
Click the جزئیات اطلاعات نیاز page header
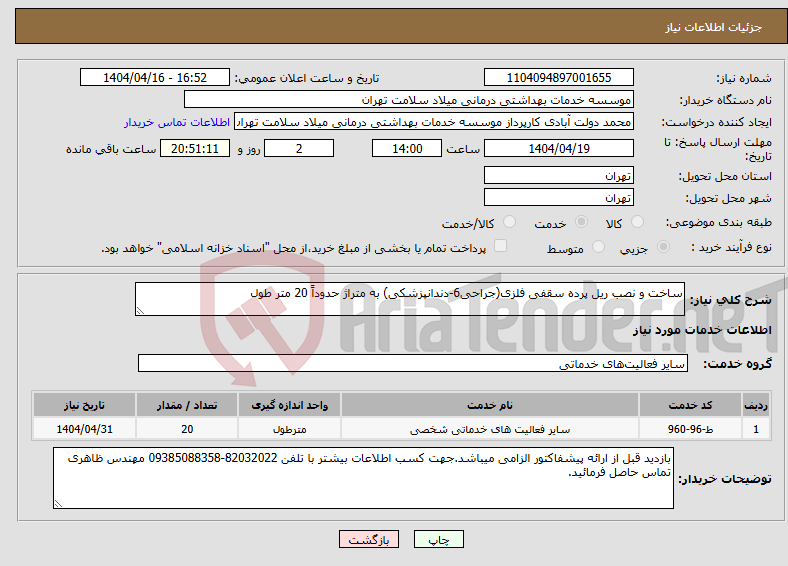[x=714, y=27]
